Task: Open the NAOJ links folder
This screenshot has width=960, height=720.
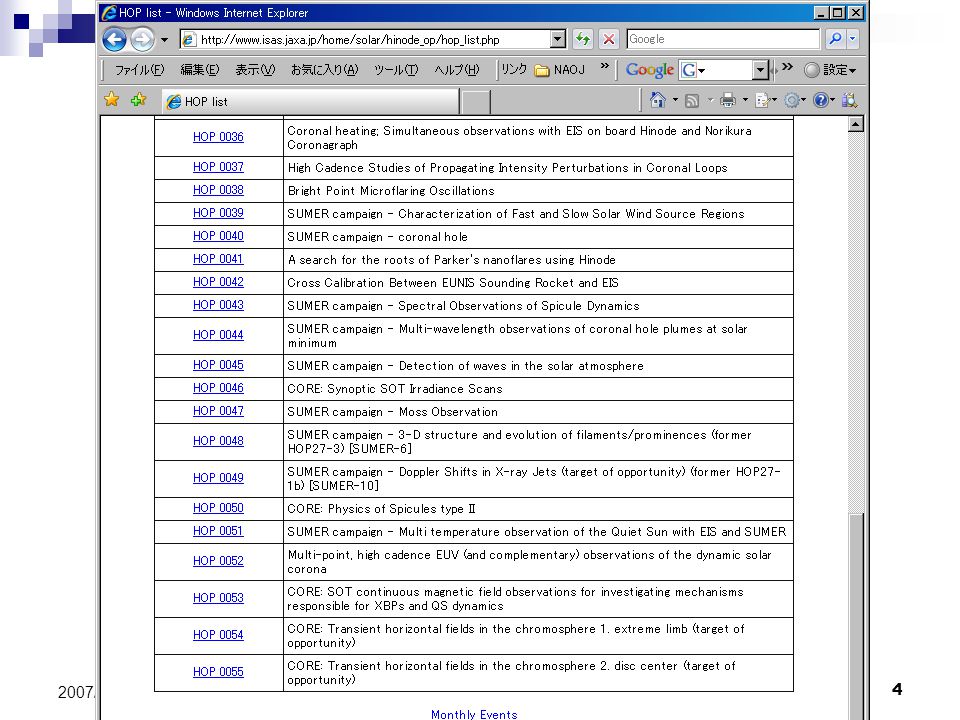Action: point(560,70)
